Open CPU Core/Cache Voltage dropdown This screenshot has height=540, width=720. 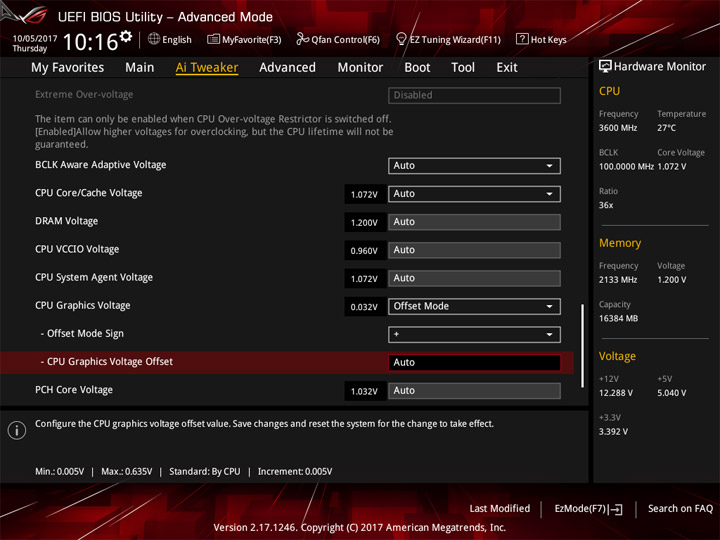tap(474, 194)
